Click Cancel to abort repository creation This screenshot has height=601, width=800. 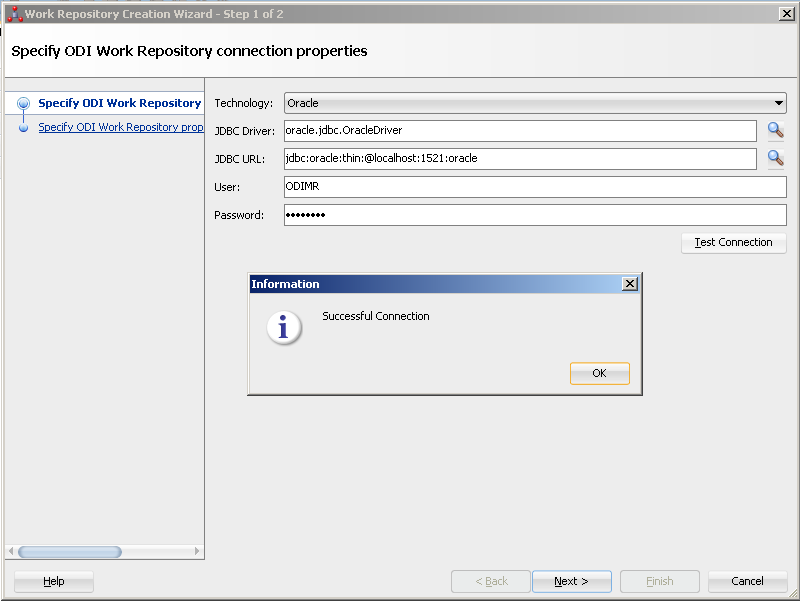point(747,581)
